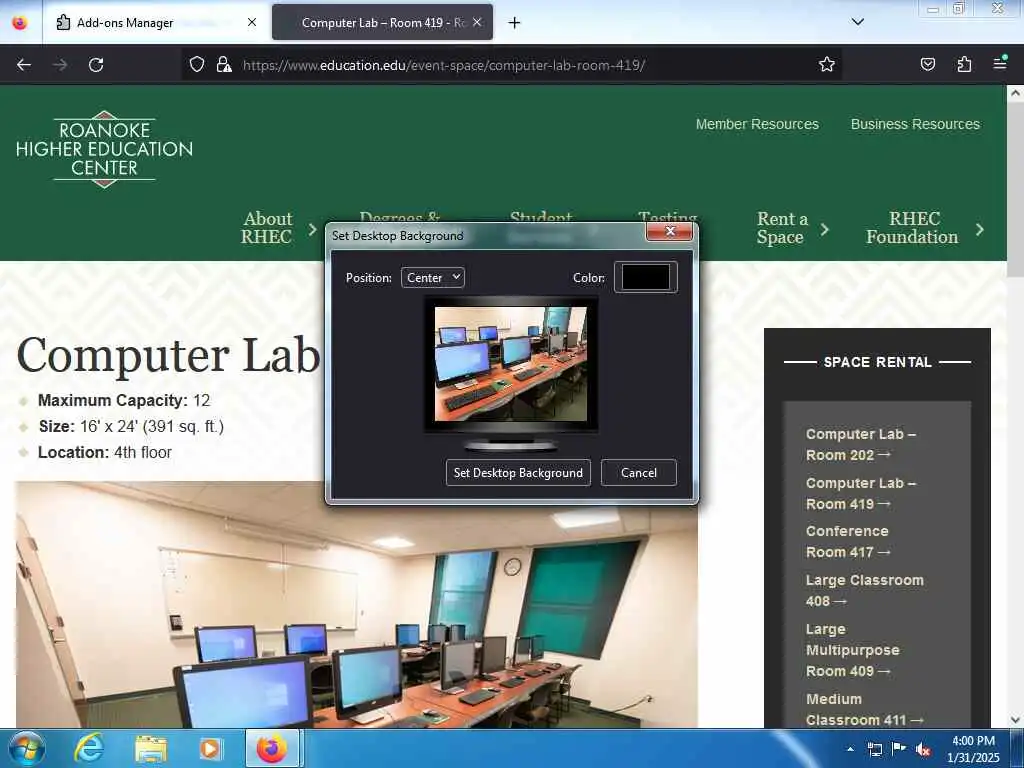Click the Show desktop button in the taskbar
Screen dimensions: 1024x768
coord(1017,748)
